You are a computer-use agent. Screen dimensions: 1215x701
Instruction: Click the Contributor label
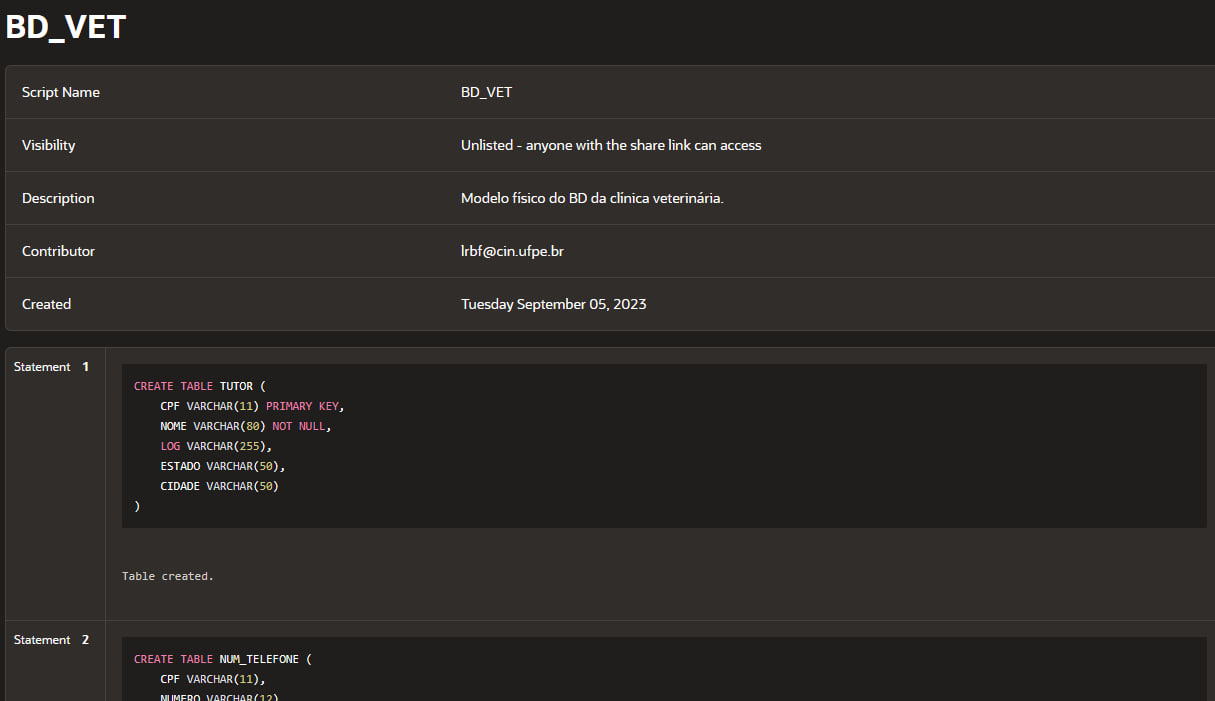coord(58,251)
